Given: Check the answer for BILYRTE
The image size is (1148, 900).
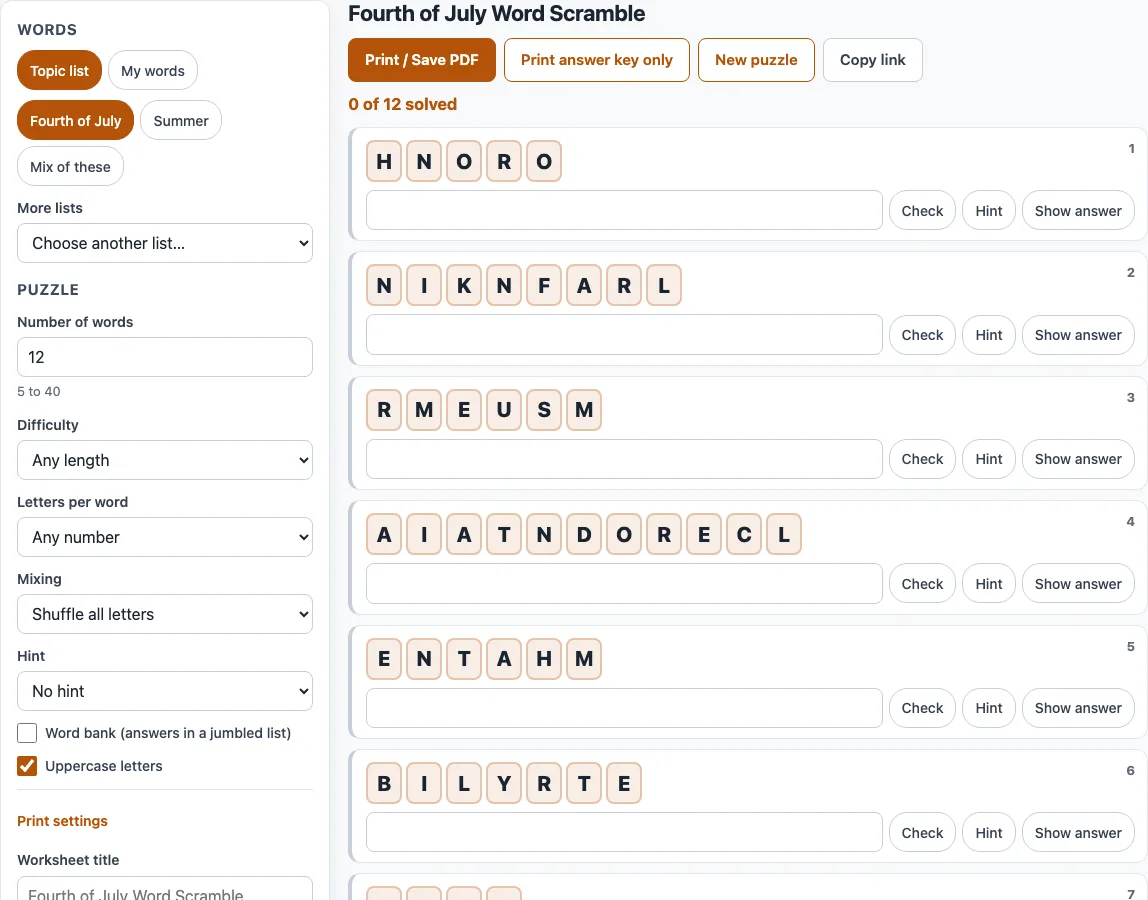Looking at the screenshot, I should [x=922, y=833].
